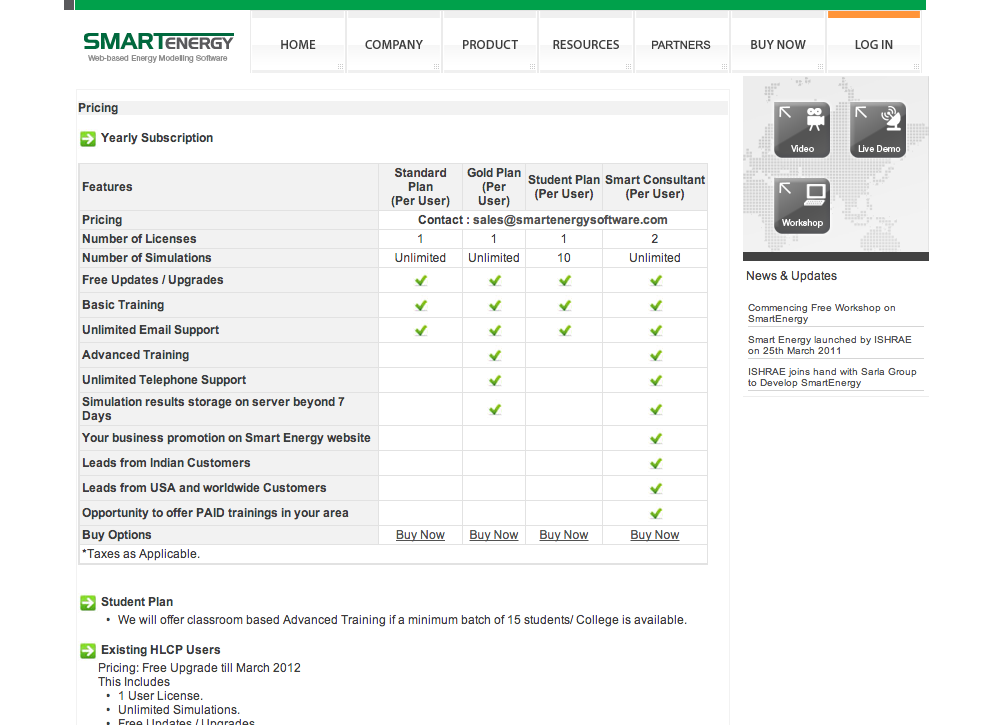The height and width of the screenshot is (725, 999).
Task: Click Smart Consultant checkmark for Leads from Indian Customers
Action: [656, 463]
